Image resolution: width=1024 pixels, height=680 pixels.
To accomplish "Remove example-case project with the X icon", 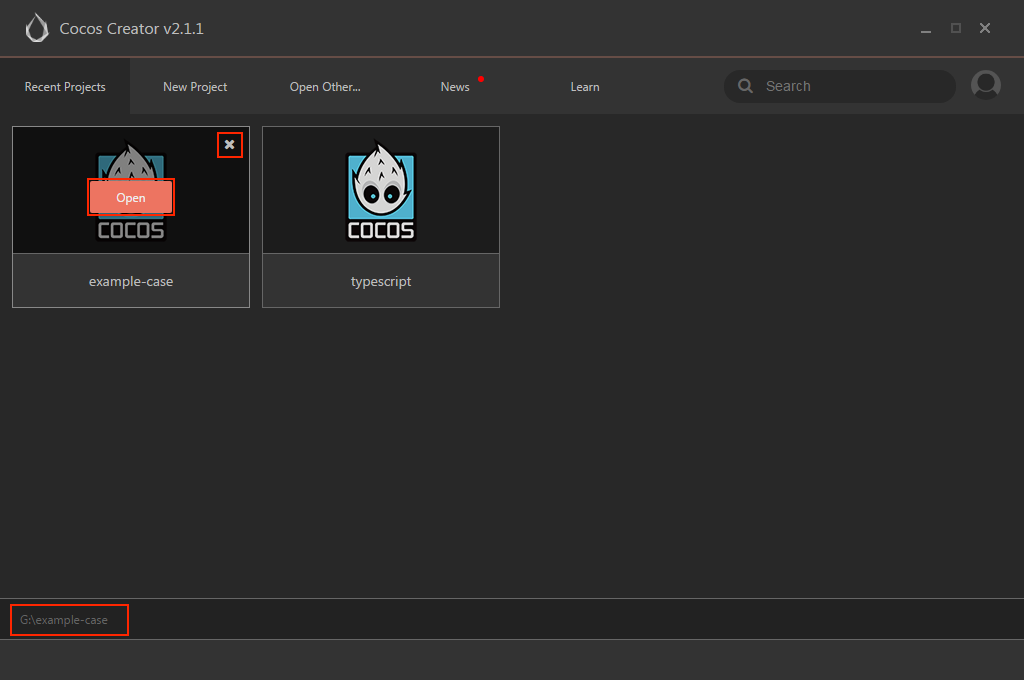I will pos(229,144).
